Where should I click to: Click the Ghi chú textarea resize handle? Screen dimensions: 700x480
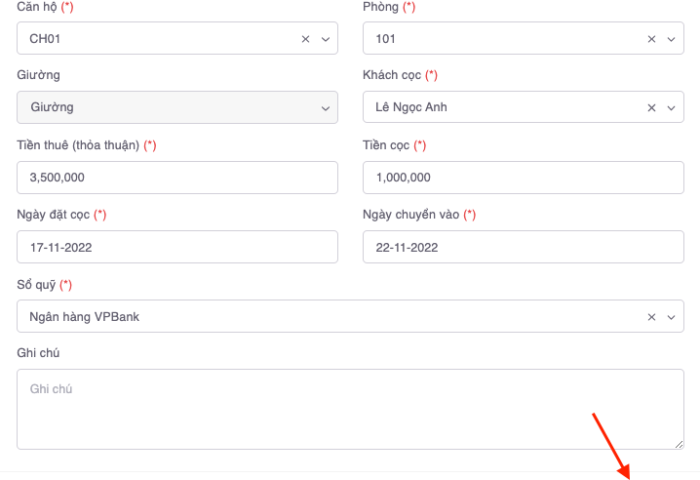pos(679,444)
